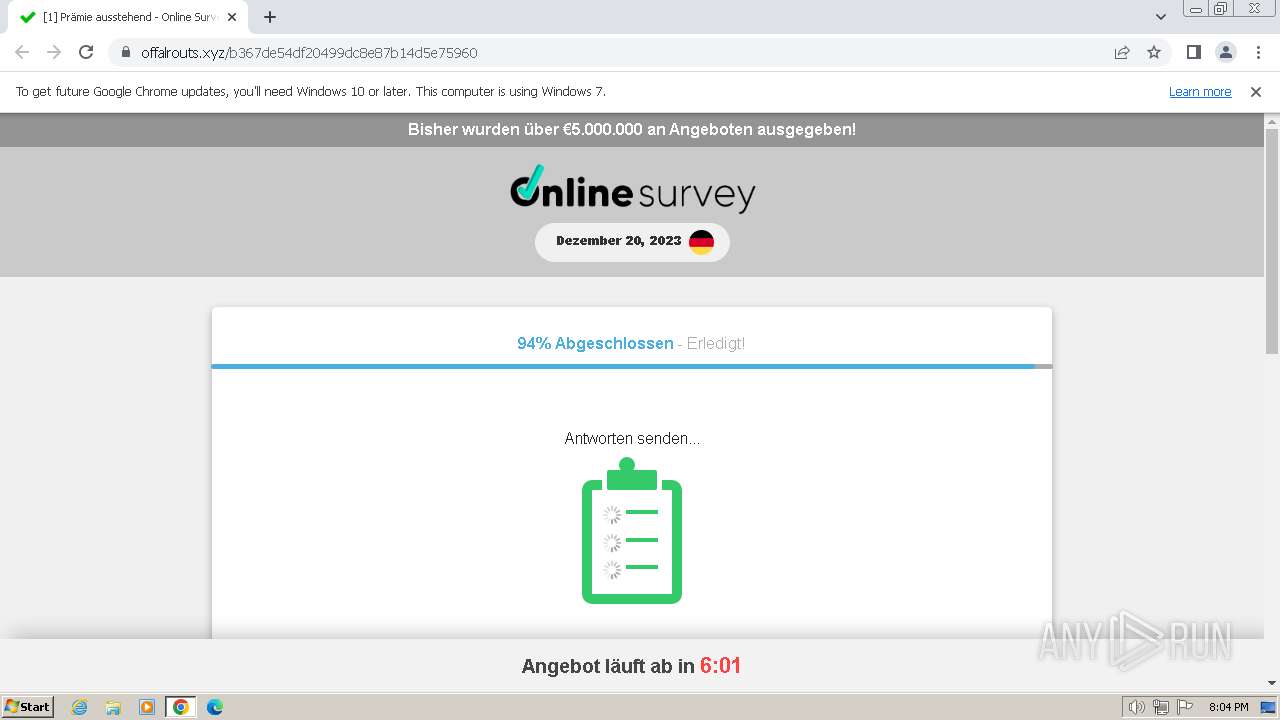Open the Learn more link
This screenshot has height=720, width=1280.
[x=1200, y=91]
